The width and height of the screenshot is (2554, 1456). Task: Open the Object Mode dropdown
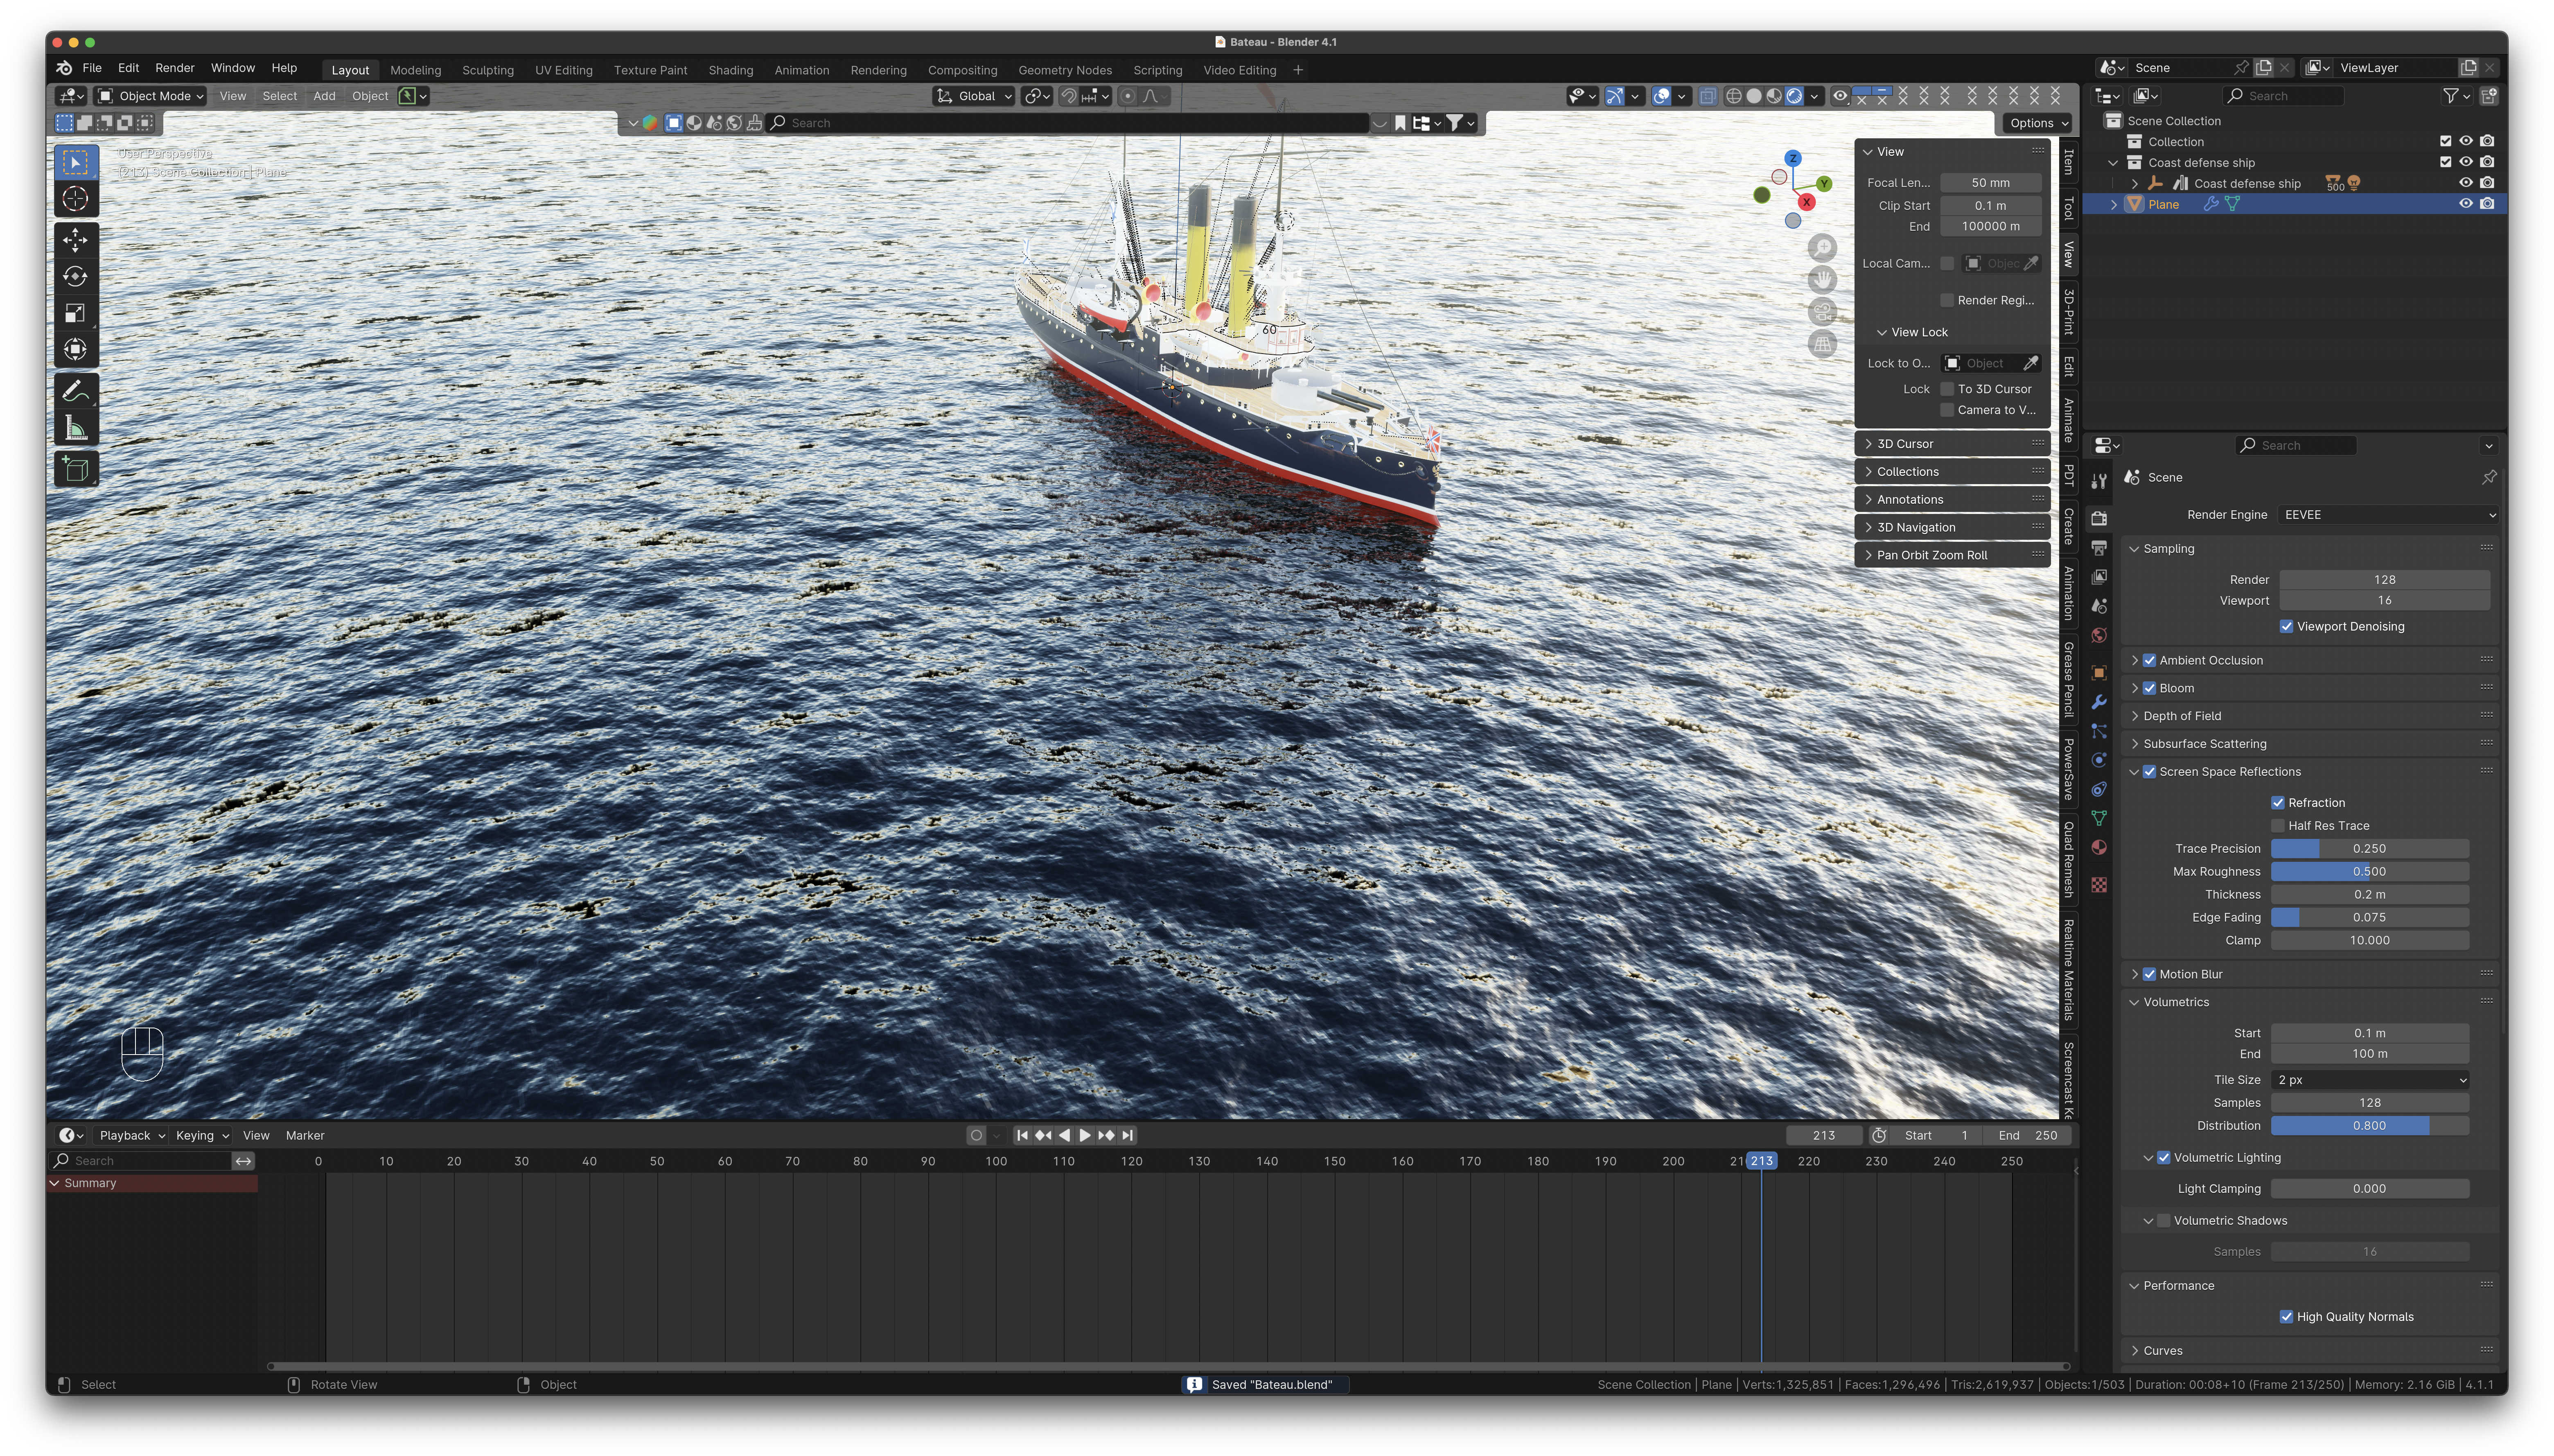point(151,96)
